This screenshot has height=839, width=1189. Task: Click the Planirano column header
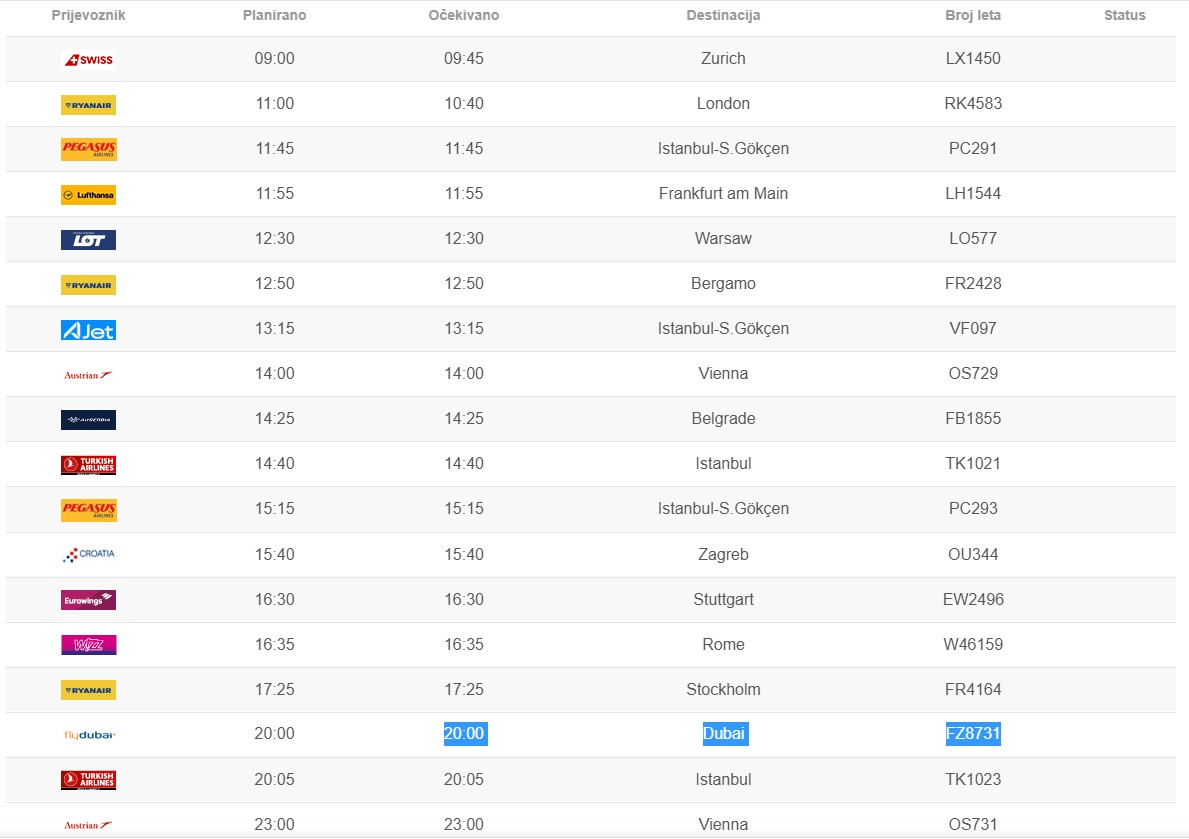[x=274, y=16]
